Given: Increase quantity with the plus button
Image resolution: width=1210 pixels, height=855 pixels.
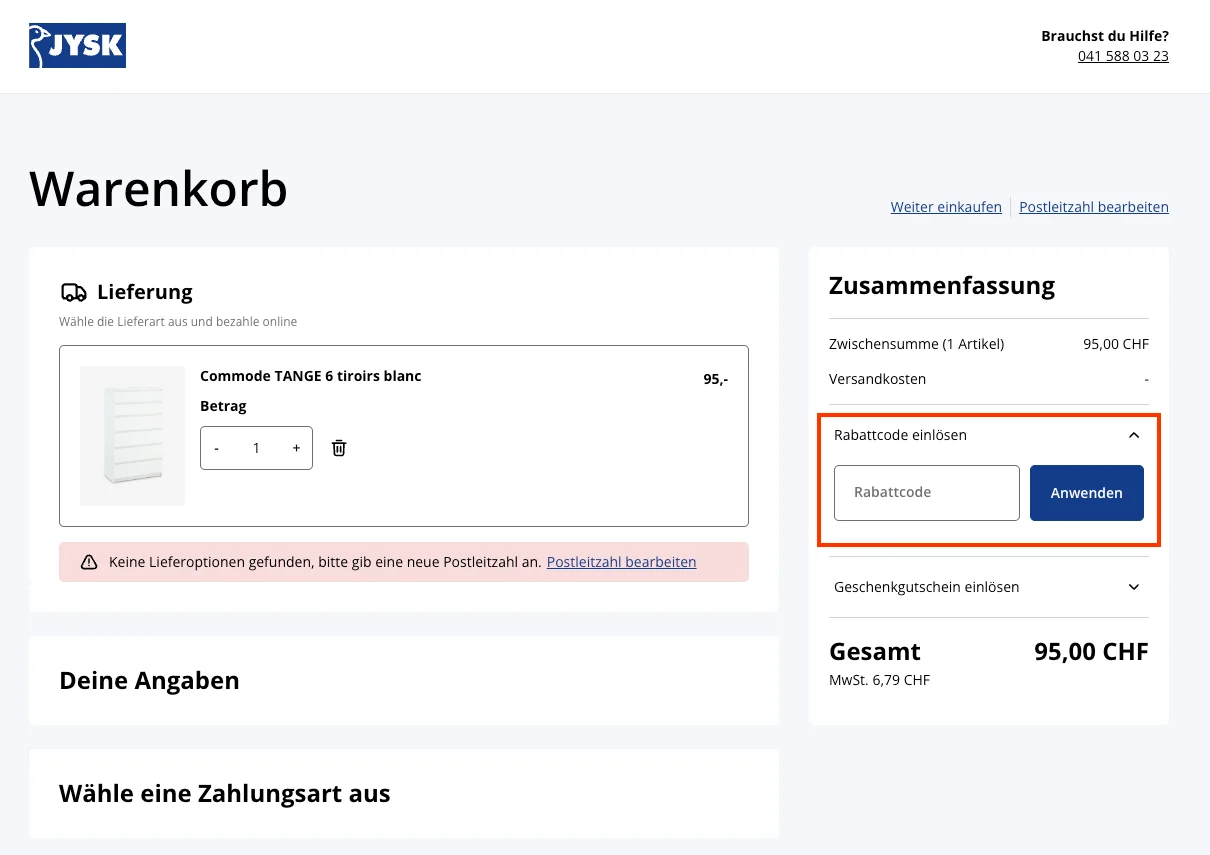Looking at the screenshot, I should click(x=296, y=448).
